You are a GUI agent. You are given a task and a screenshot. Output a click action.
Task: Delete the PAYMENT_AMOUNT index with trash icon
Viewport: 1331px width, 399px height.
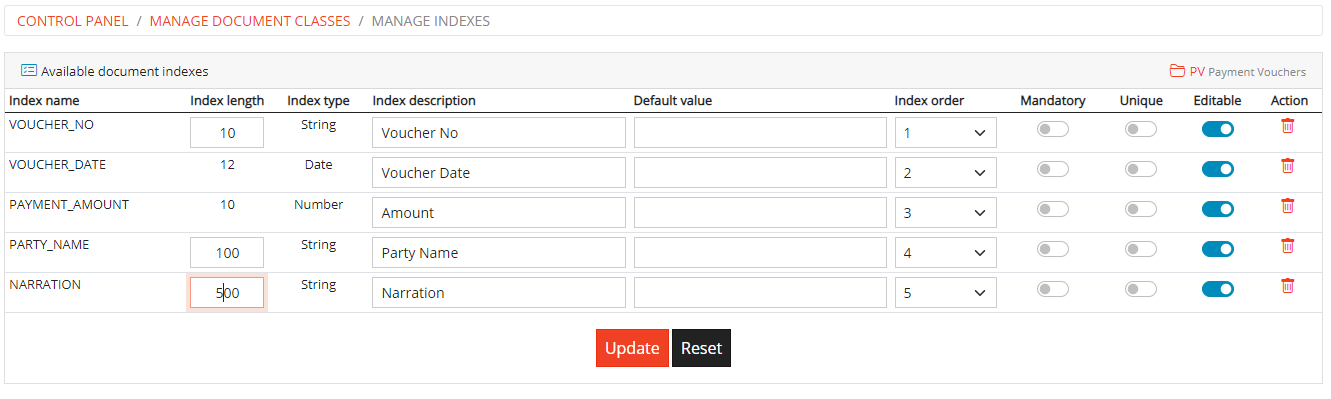point(1287,206)
